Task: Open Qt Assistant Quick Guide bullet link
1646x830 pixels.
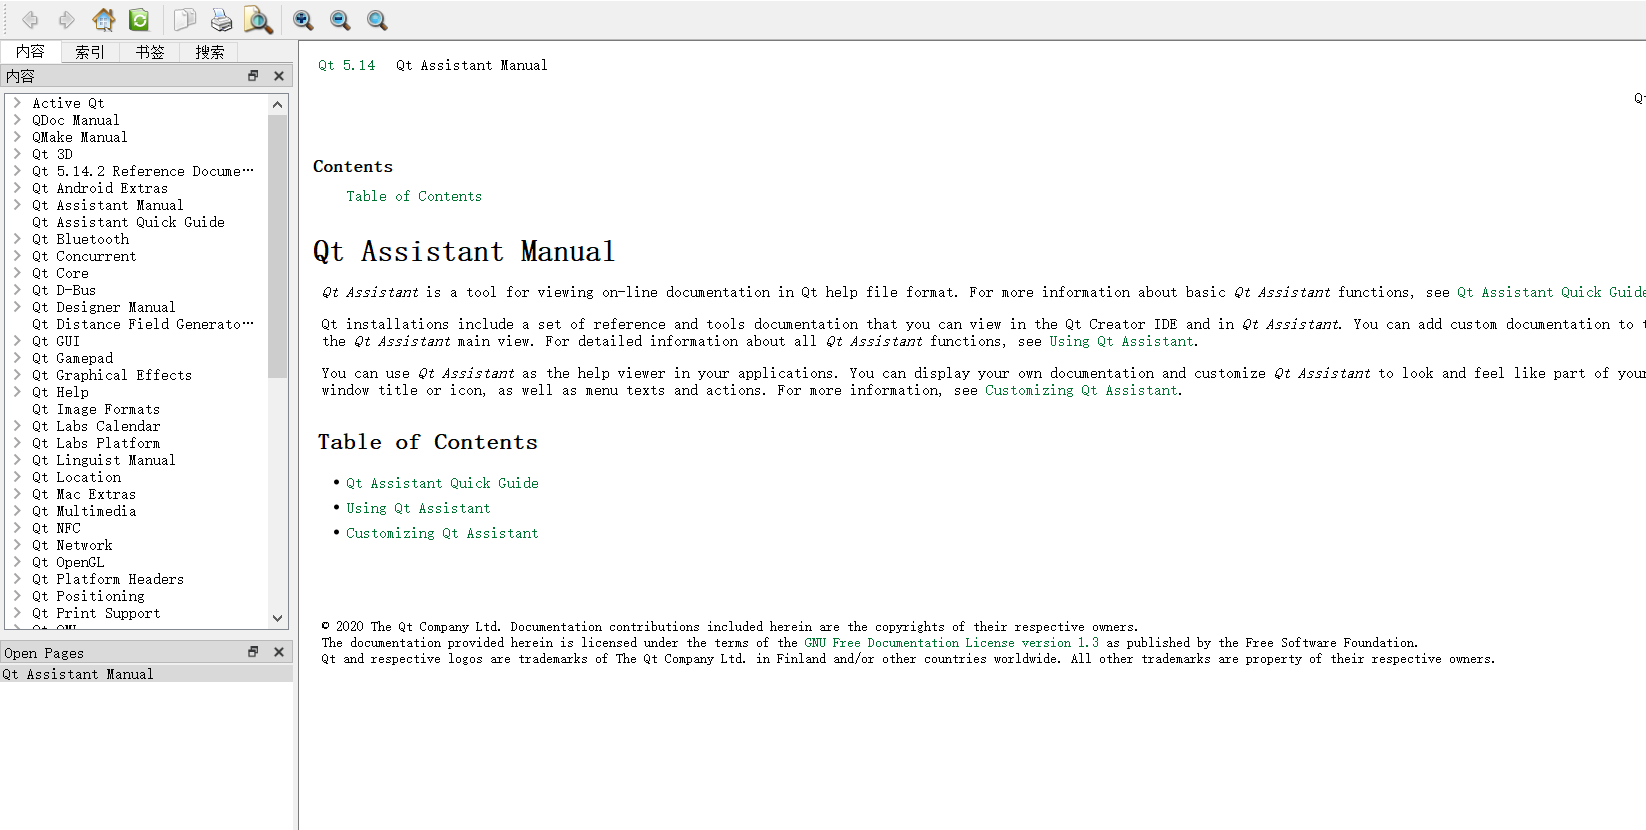Action: (x=442, y=483)
